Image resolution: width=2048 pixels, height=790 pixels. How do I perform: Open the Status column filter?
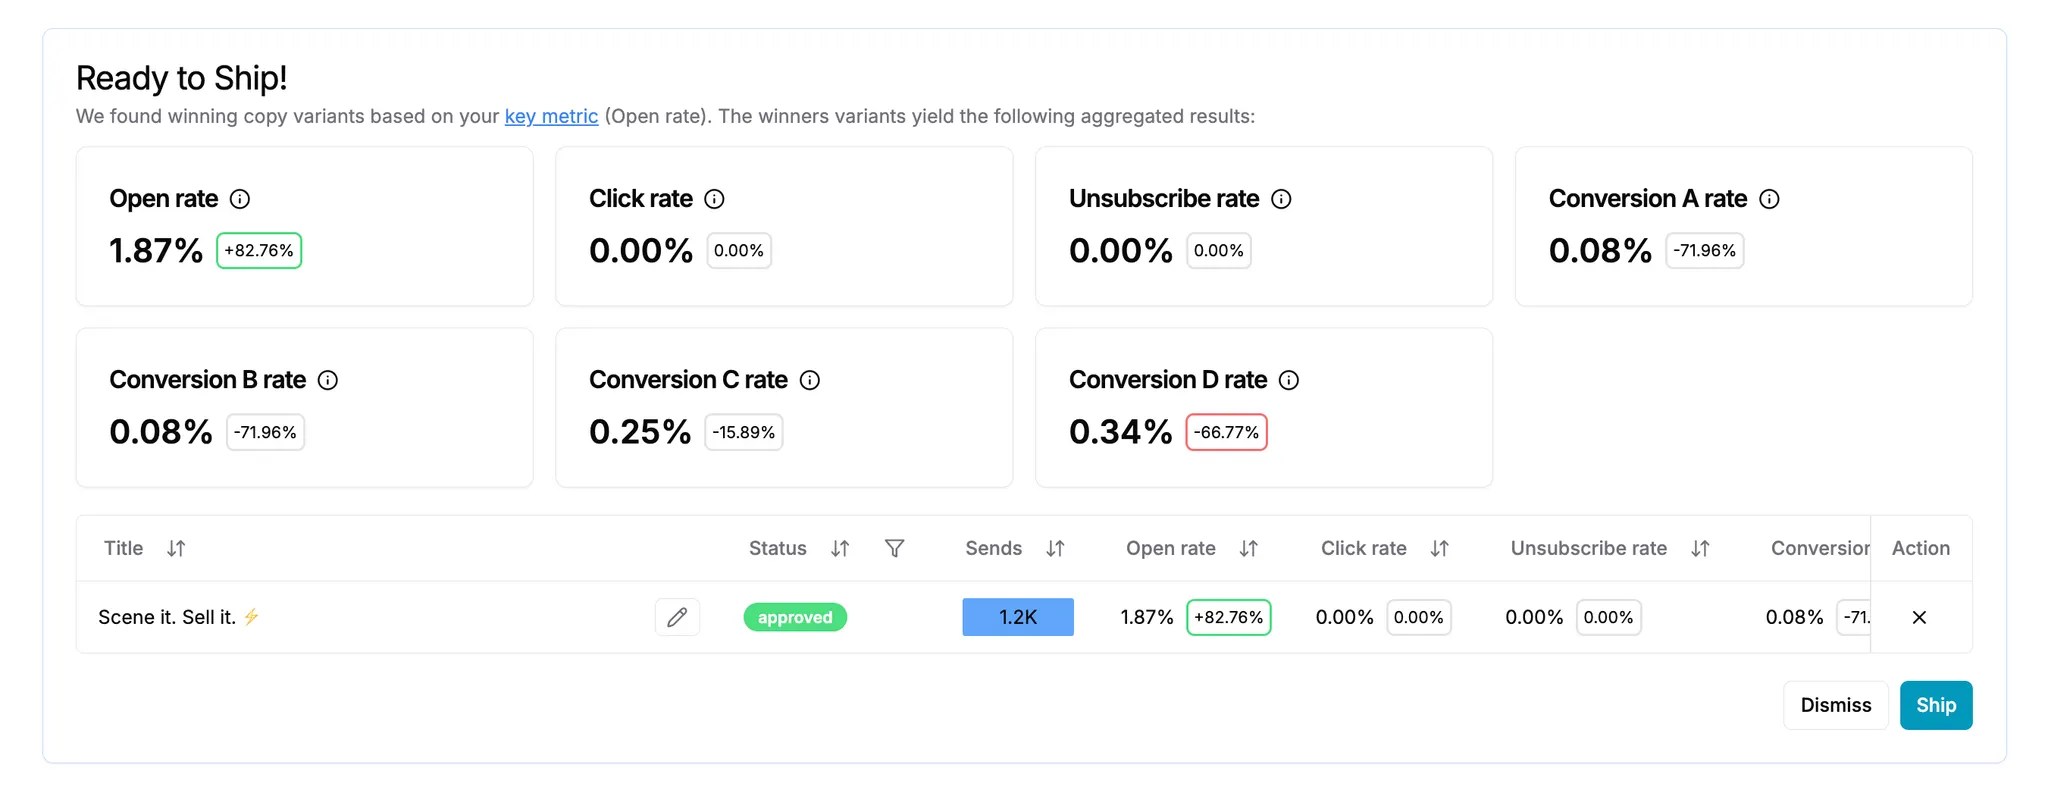tap(895, 548)
